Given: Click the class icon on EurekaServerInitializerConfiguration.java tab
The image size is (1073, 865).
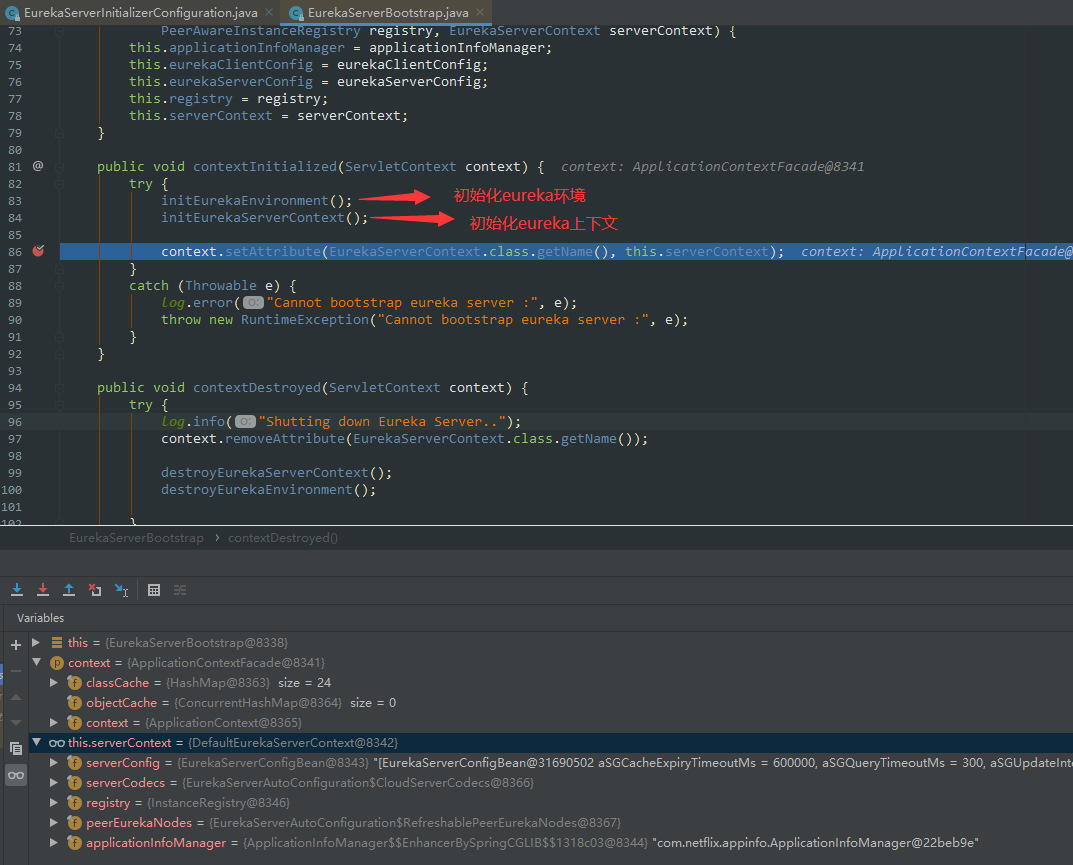Looking at the screenshot, I should click(x=12, y=13).
